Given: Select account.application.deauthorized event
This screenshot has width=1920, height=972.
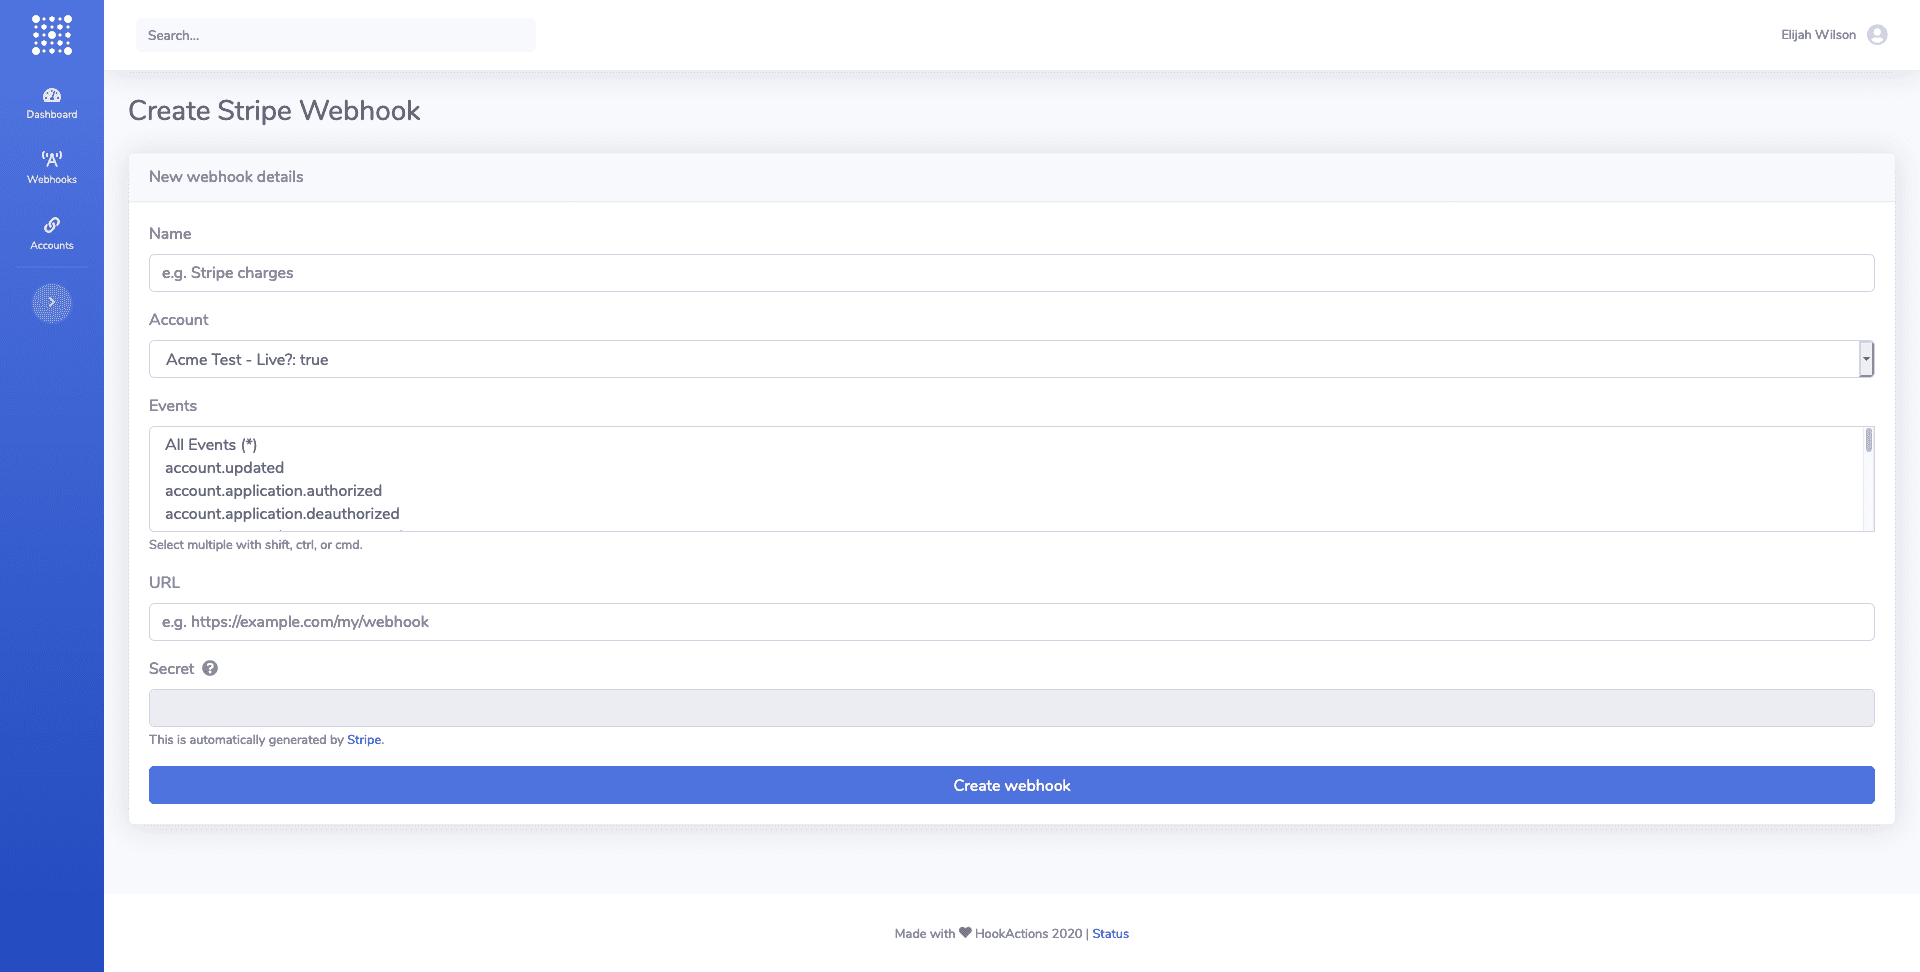Looking at the screenshot, I should pos(282,514).
